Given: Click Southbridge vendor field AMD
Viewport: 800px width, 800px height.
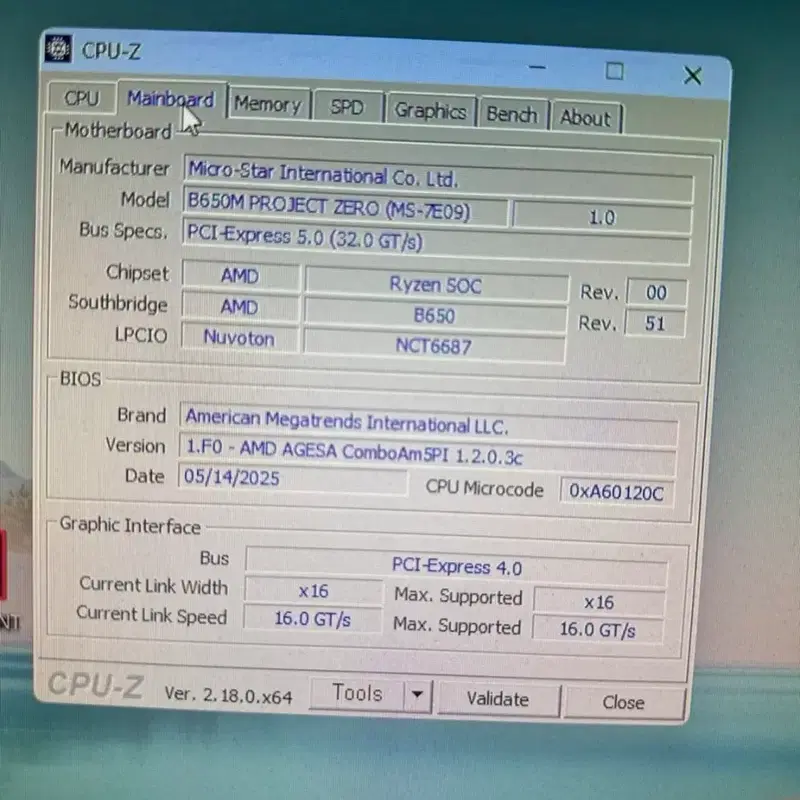Looking at the screenshot, I should click(x=239, y=307).
